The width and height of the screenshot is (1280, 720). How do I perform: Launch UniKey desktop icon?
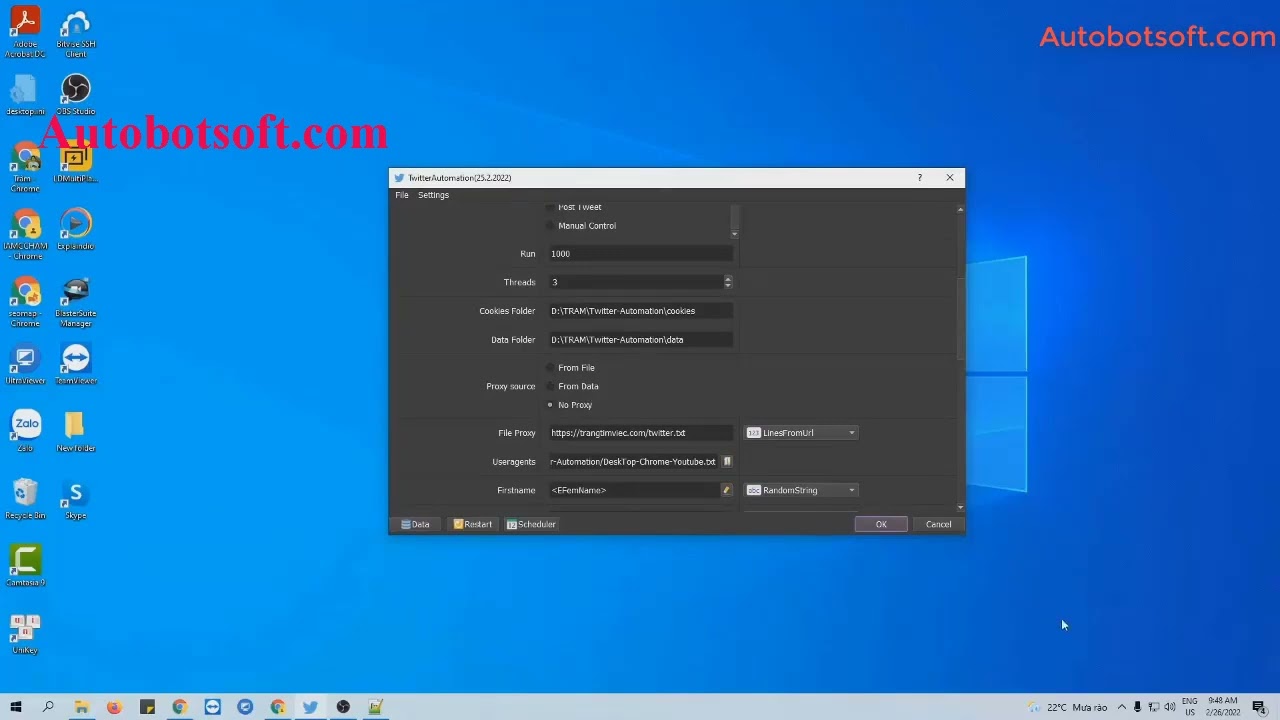pyautogui.click(x=25, y=633)
